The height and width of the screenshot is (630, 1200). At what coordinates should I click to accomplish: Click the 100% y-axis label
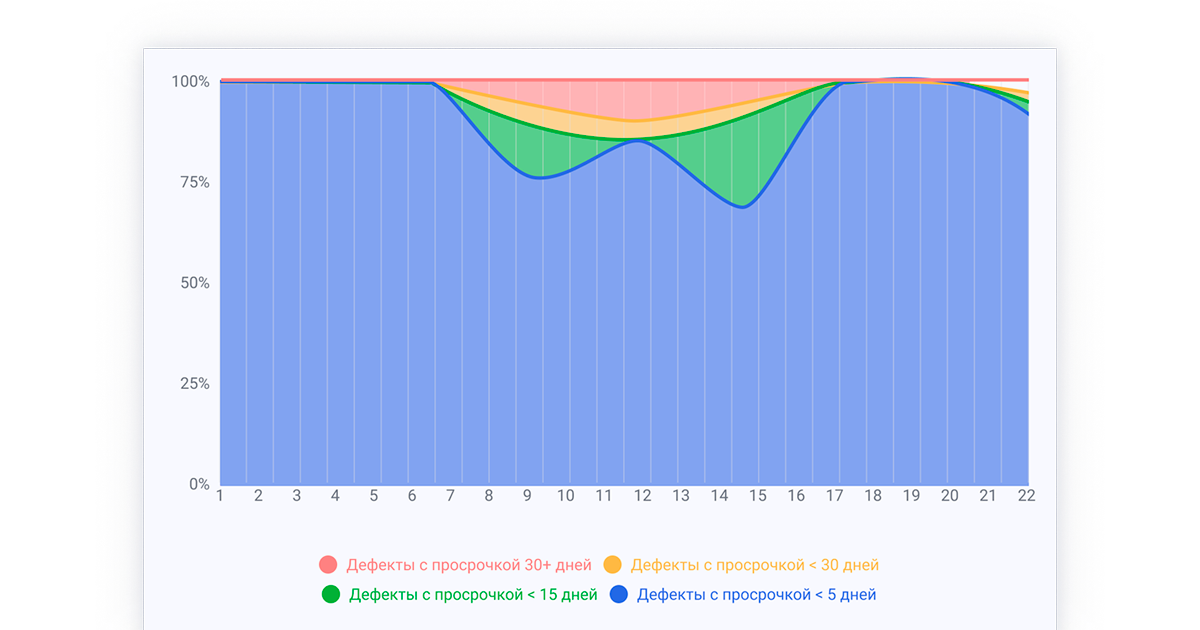pos(190,81)
